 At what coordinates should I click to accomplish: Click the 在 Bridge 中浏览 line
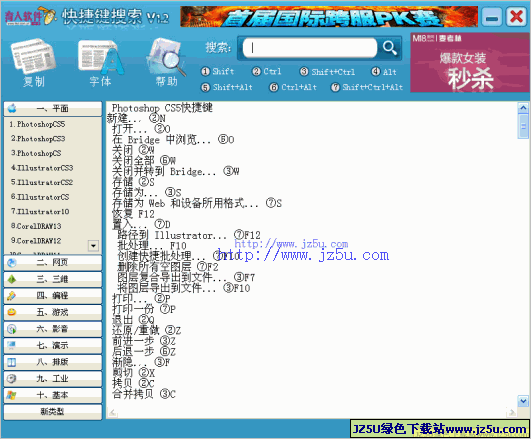tap(173, 140)
